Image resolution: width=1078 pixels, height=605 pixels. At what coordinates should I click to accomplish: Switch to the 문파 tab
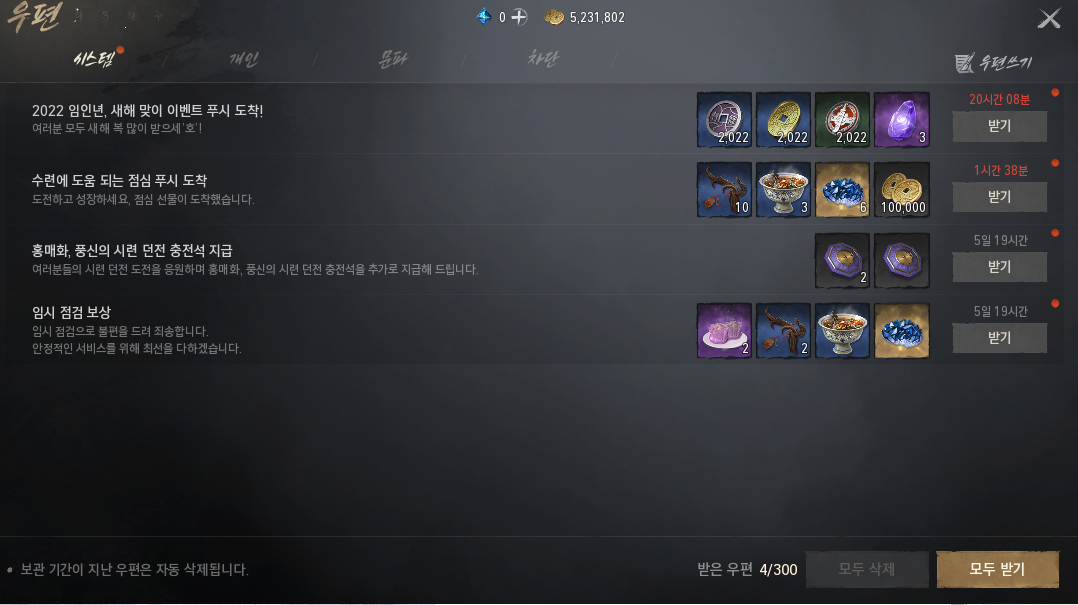(x=393, y=59)
